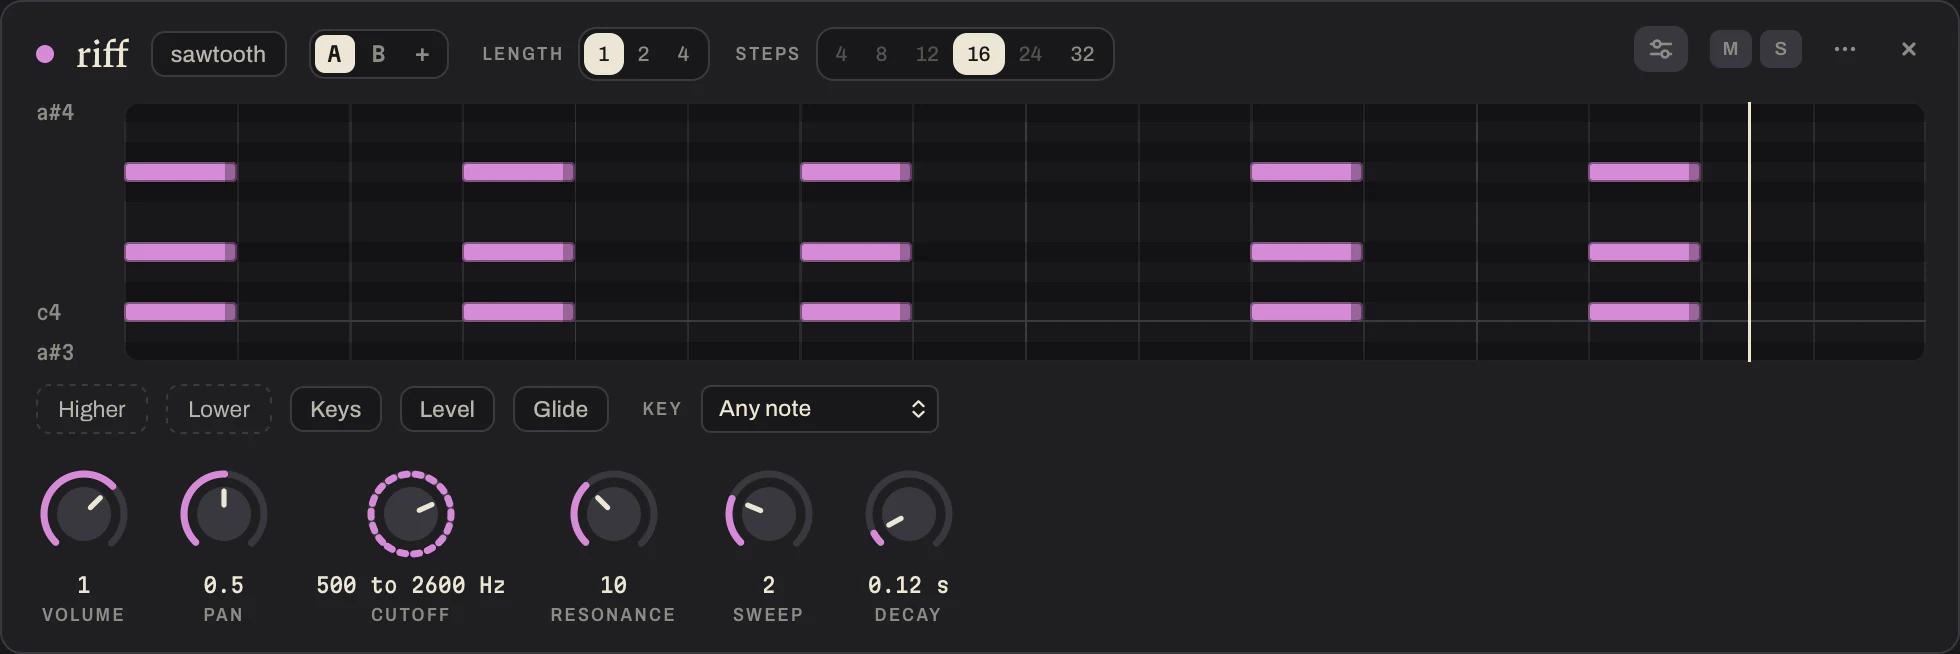Click the cutoff value 500 to 2600 Hz
The image size is (1960, 654).
pos(411,585)
